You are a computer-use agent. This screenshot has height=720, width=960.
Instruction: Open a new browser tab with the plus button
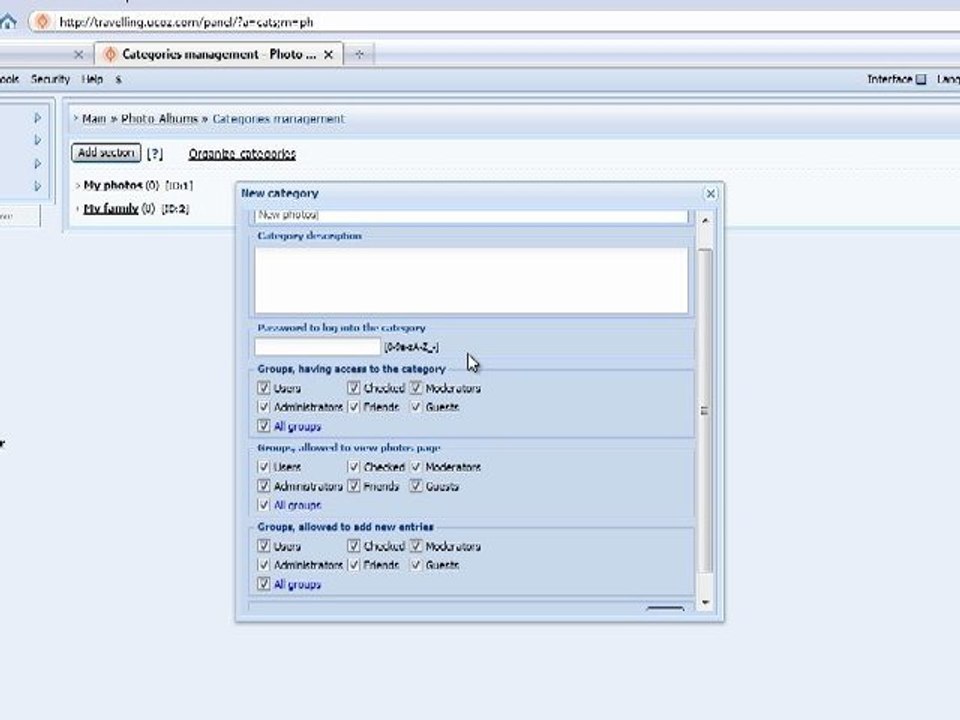(359, 54)
